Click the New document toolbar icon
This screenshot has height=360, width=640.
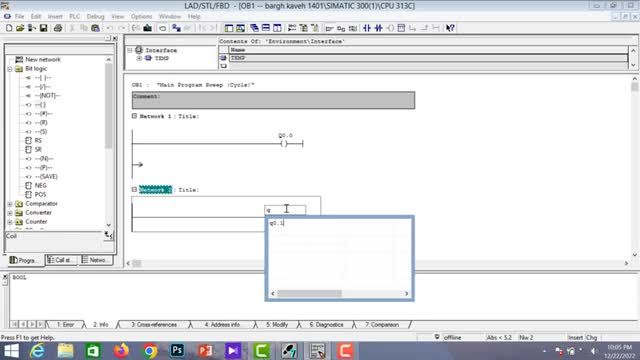pyautogui.click(x=9, y=28)
